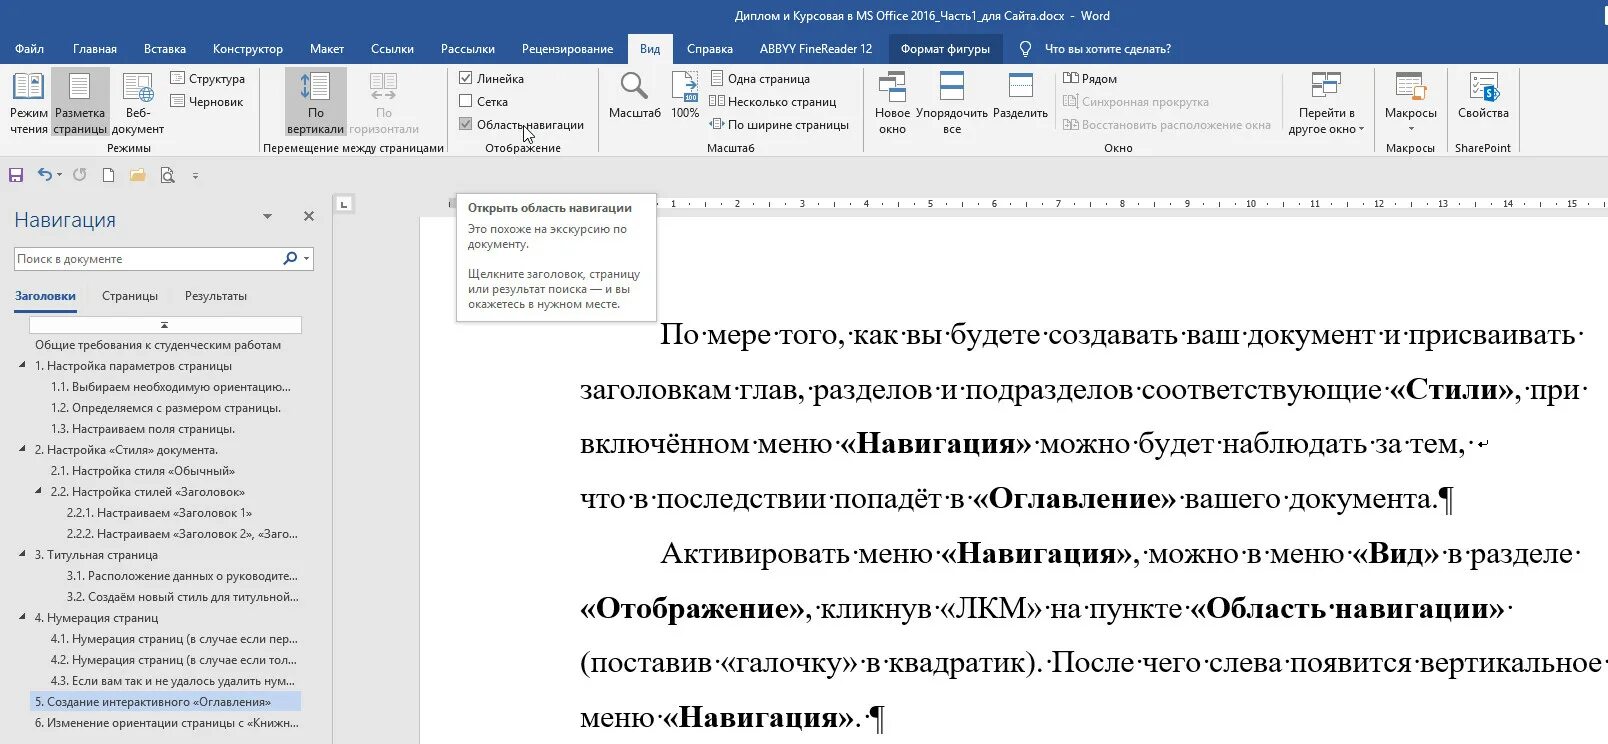Image resolution: width=1608 pixels, height=744 pixels.
Task: Switch to Результаты tab in navigation pane
Action: click(x=216, y=296)
